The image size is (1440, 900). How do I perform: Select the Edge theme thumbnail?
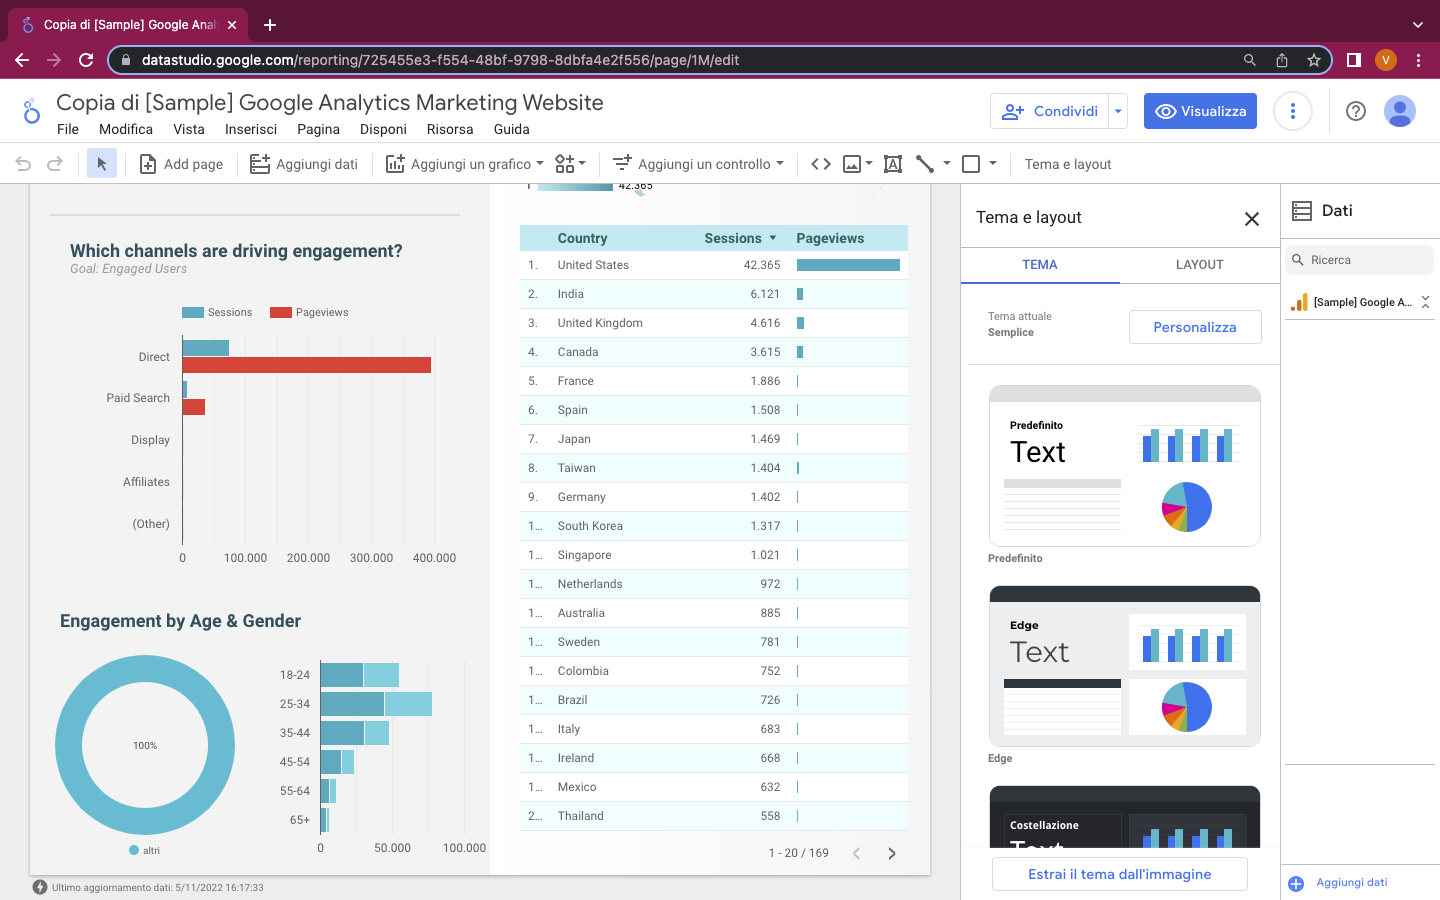[1124, 665]
